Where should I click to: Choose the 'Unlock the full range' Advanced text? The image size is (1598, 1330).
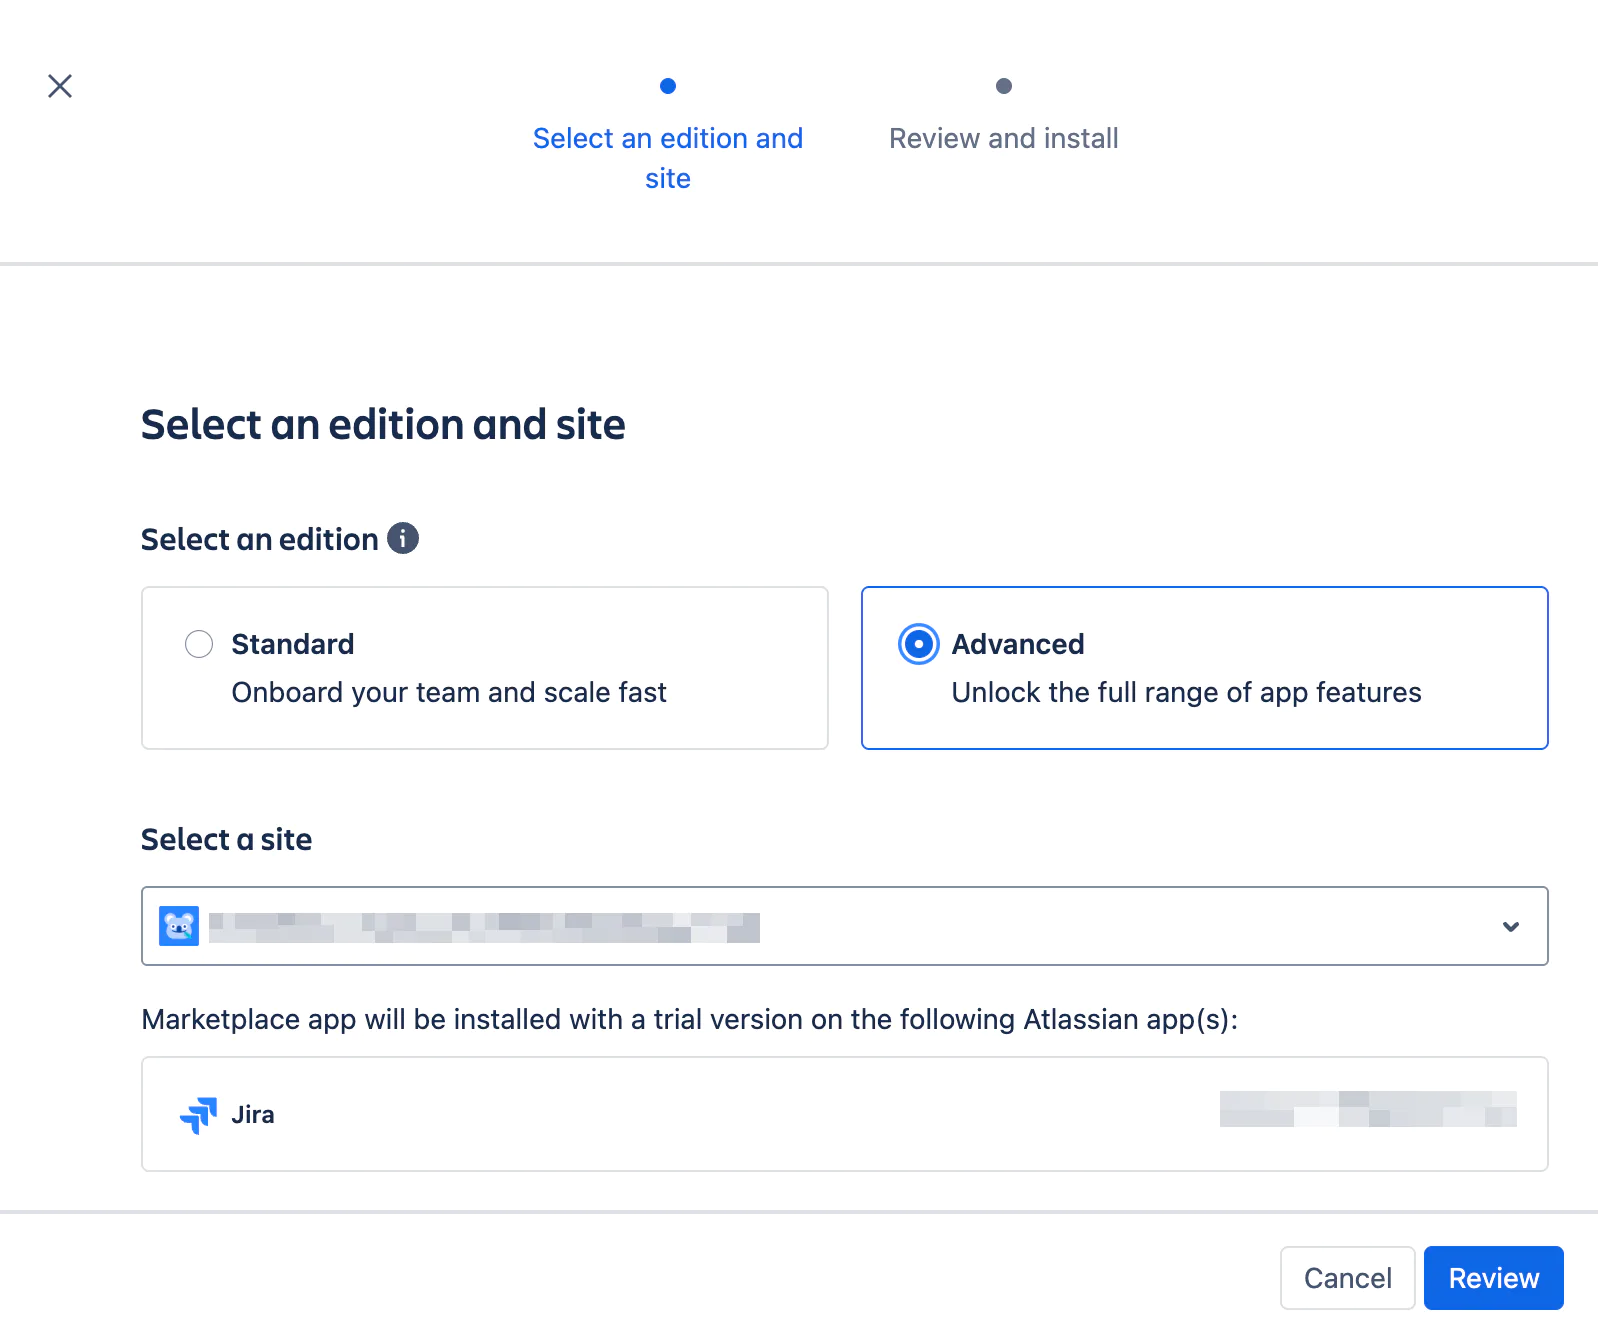[x=1186, y=692]
